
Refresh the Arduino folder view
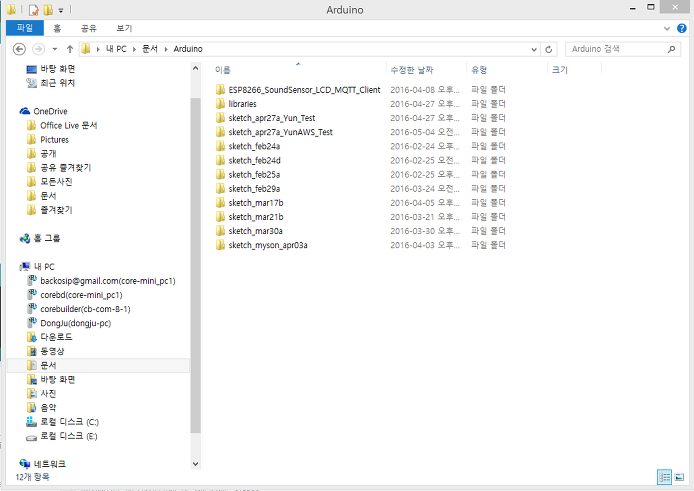point(548,49)
